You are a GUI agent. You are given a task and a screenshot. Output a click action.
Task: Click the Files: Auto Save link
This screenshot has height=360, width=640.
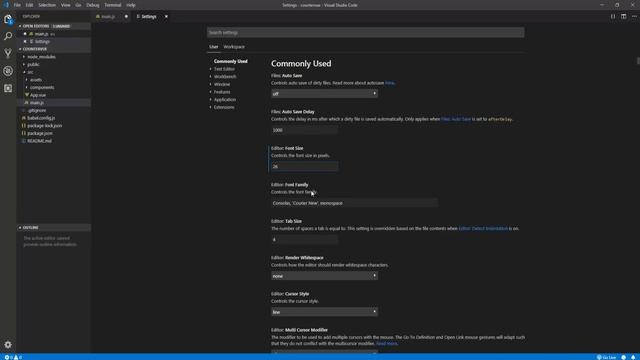[456, 119]
